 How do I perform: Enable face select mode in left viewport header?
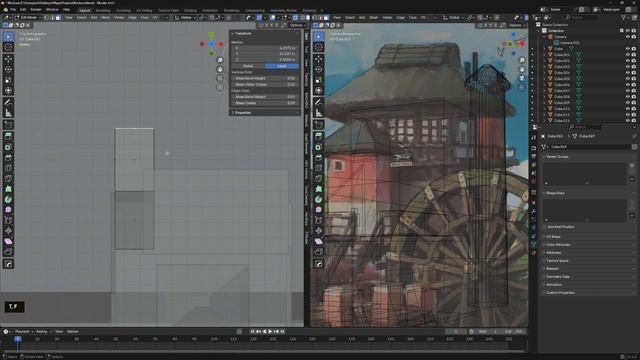pyautogui.click(x=58, y=18)
